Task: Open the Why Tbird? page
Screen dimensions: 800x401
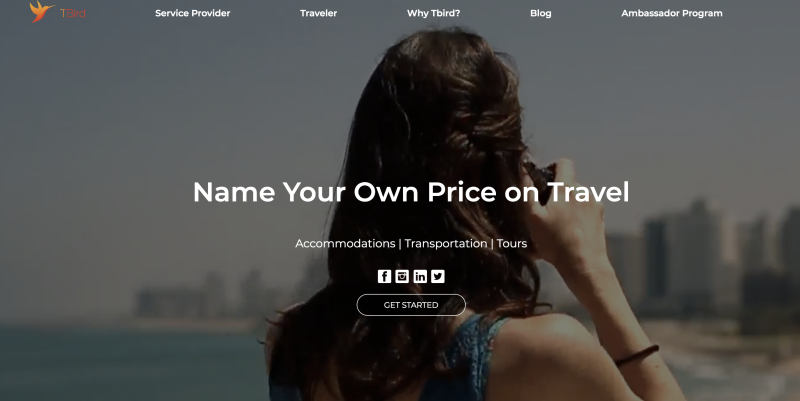Action: pos(433,13)
